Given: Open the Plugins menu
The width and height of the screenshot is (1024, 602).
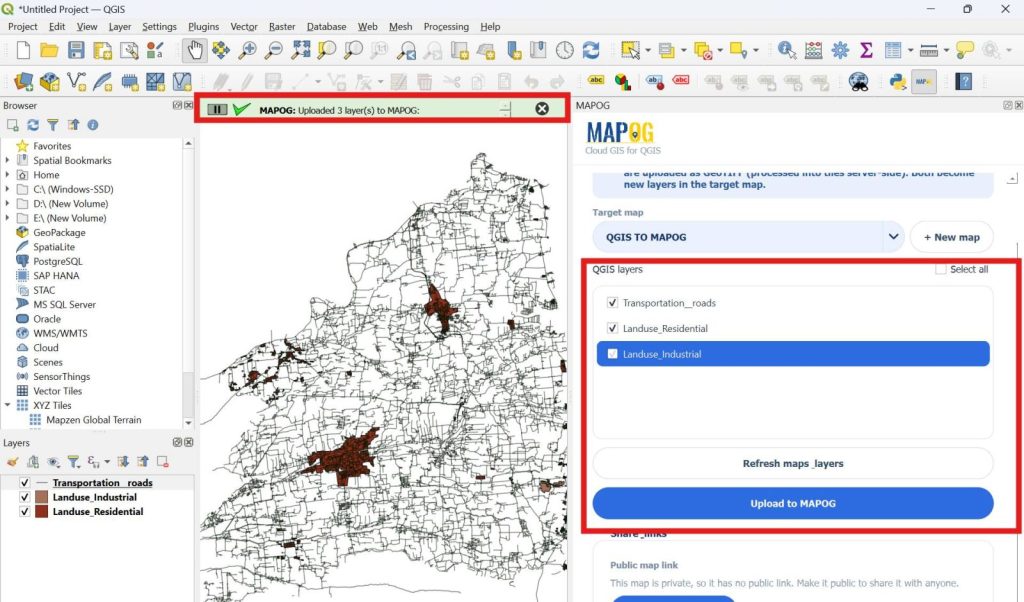Looking at the screenshot, I should (x=203, y=26).
